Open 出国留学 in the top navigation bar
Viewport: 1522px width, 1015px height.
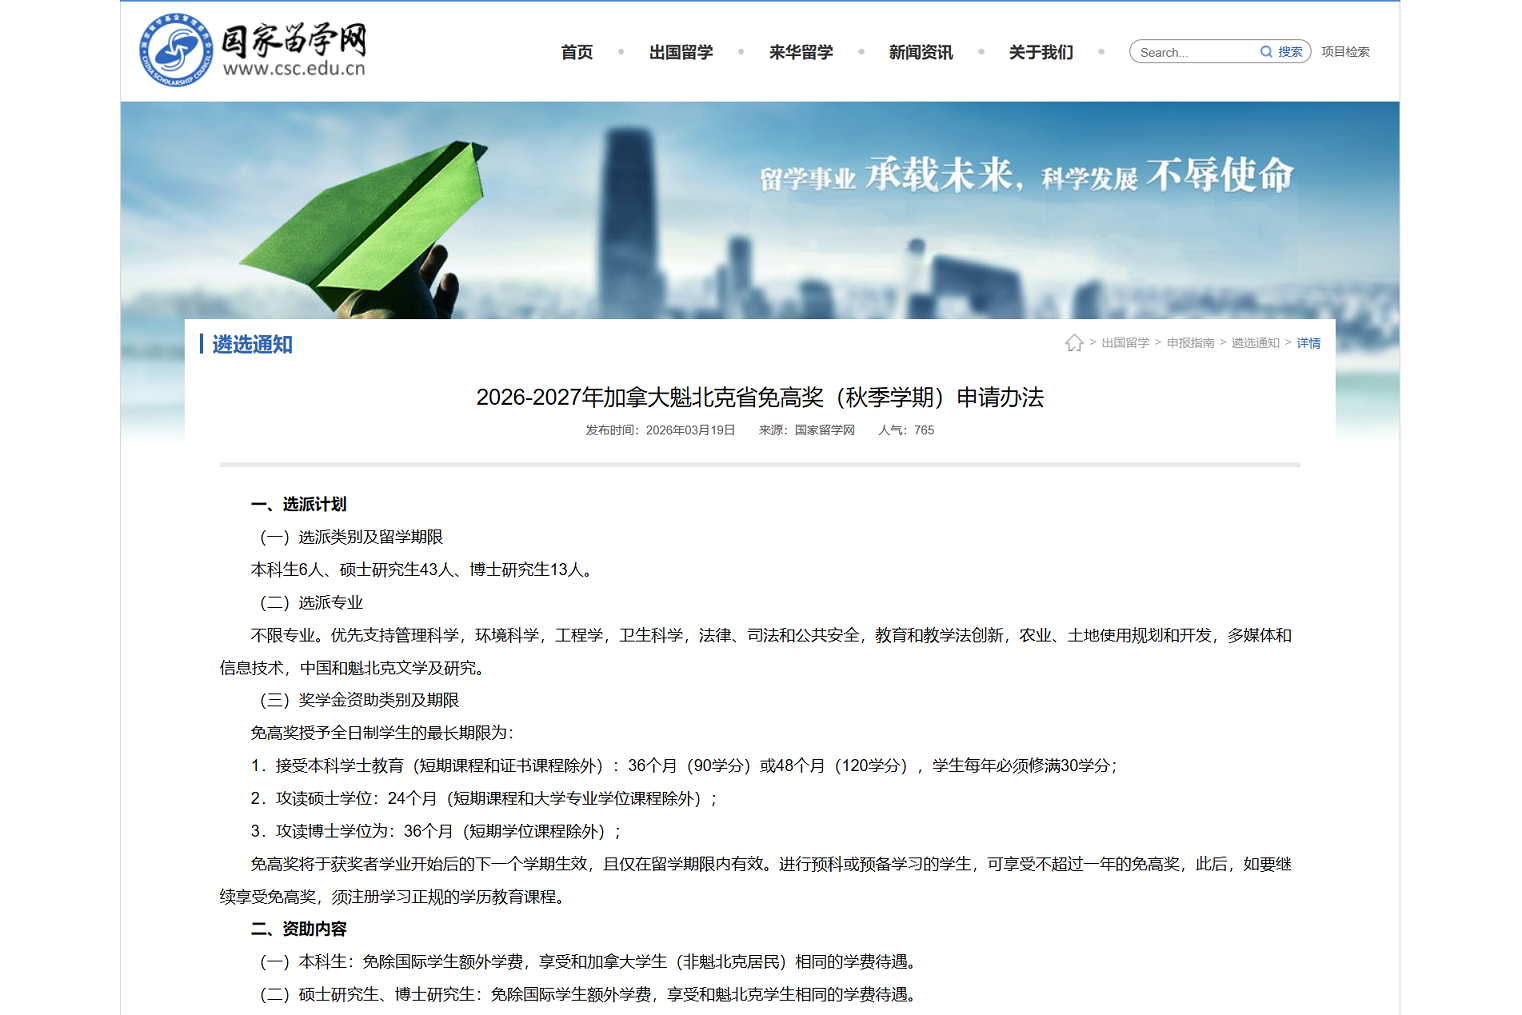point(681,52)
